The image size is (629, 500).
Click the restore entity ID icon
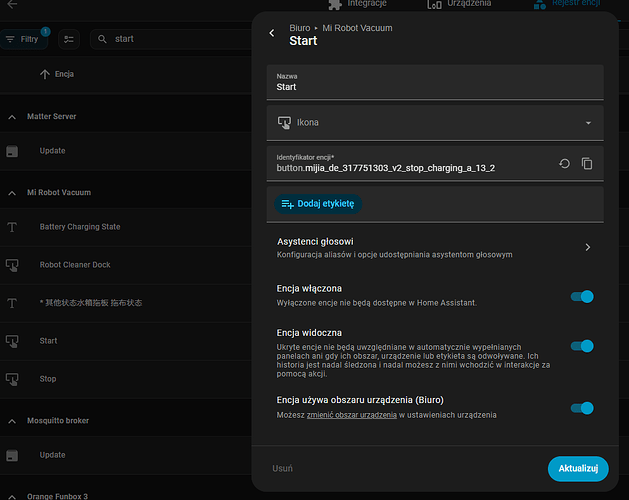[564, 163]
